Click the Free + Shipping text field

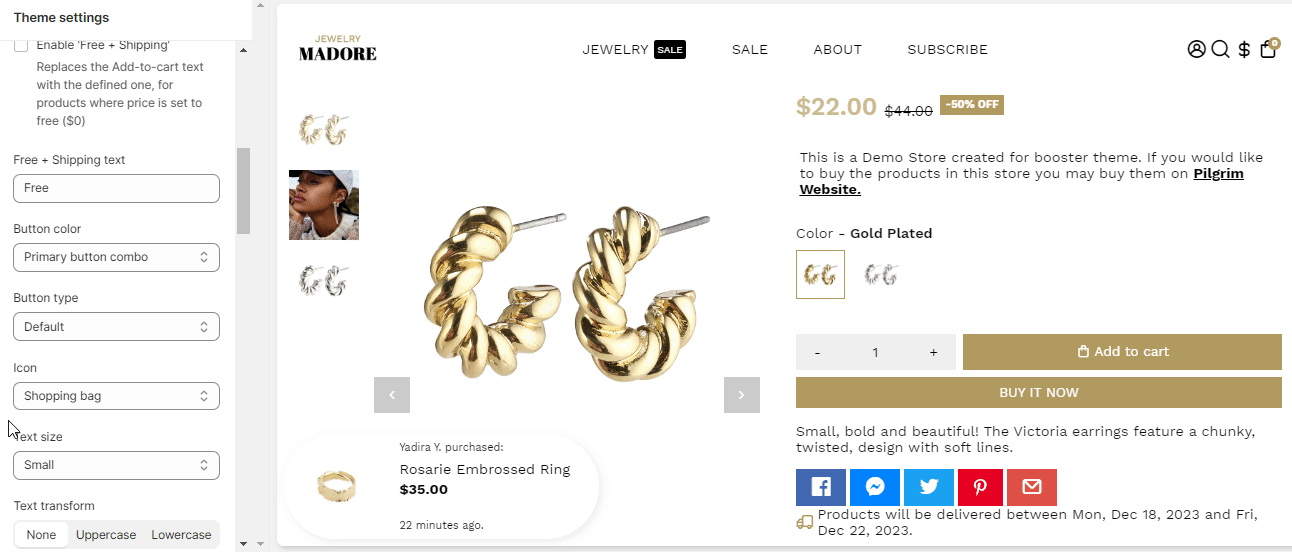(x=116, y=188)
